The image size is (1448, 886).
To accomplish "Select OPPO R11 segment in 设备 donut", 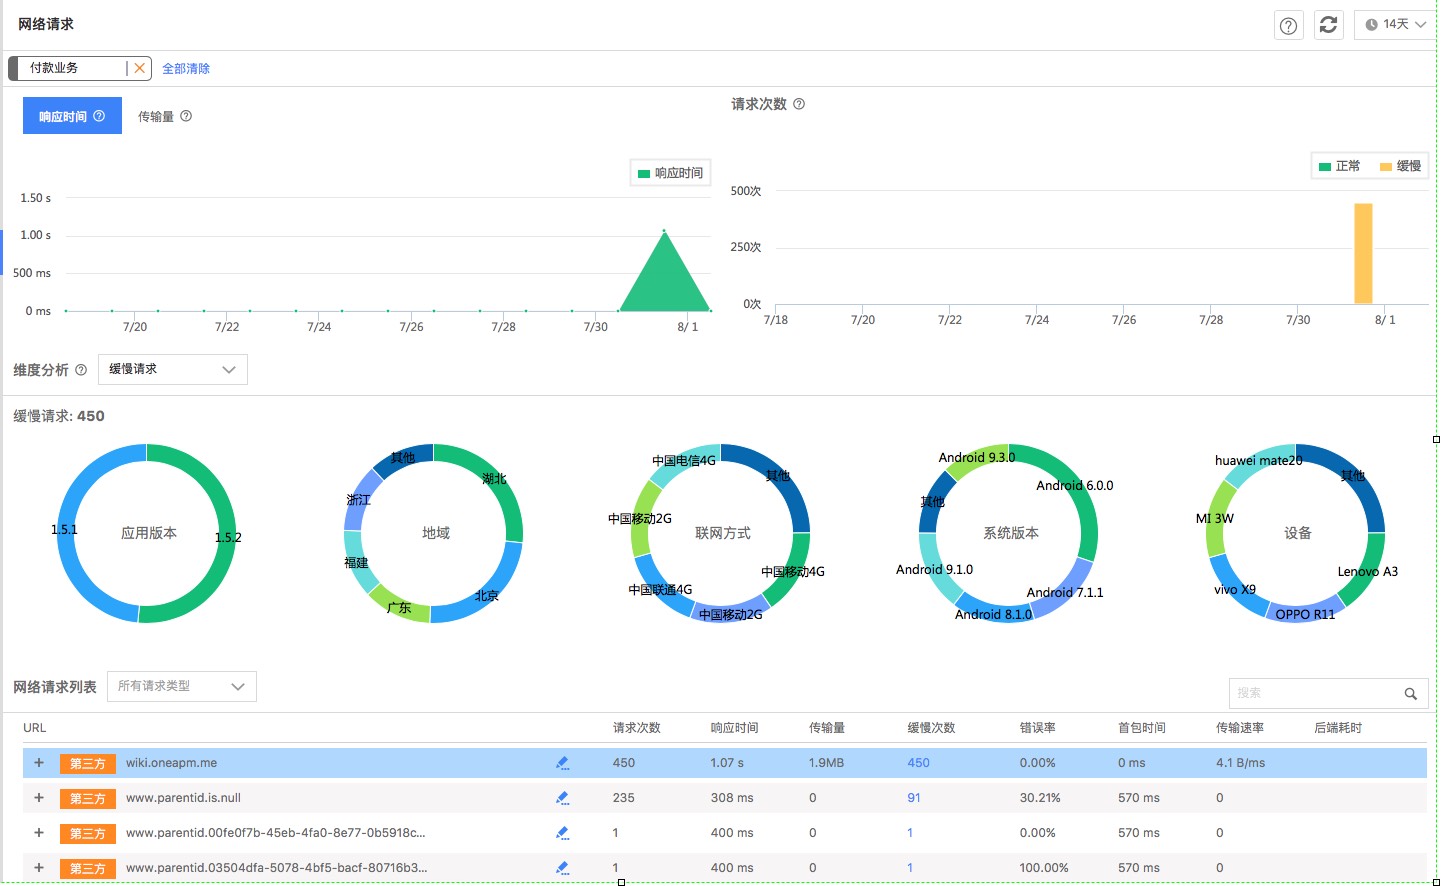I will click(1305, 613).
